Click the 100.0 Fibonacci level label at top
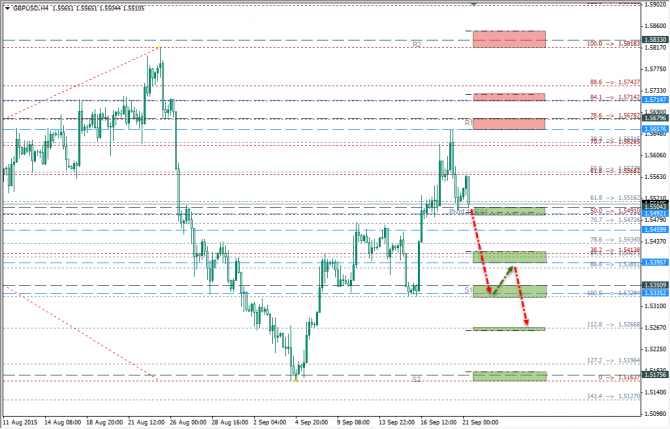Screen dimensions: 670x429 click(x=597, y=44)
